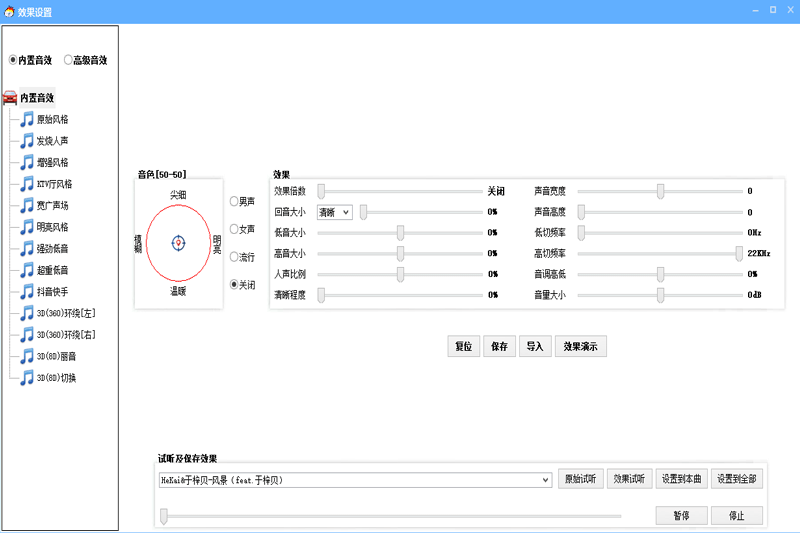Select the 超重低音 music note icon
This screenshot has height=533, width=800.
(27, 270)
